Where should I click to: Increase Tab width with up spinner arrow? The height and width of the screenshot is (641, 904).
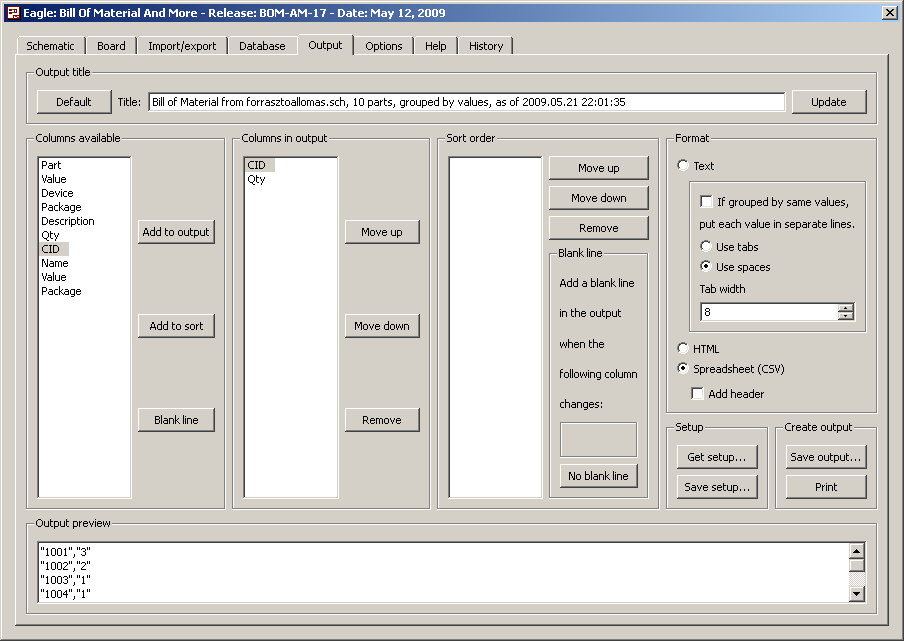click(x=846, y=308)
